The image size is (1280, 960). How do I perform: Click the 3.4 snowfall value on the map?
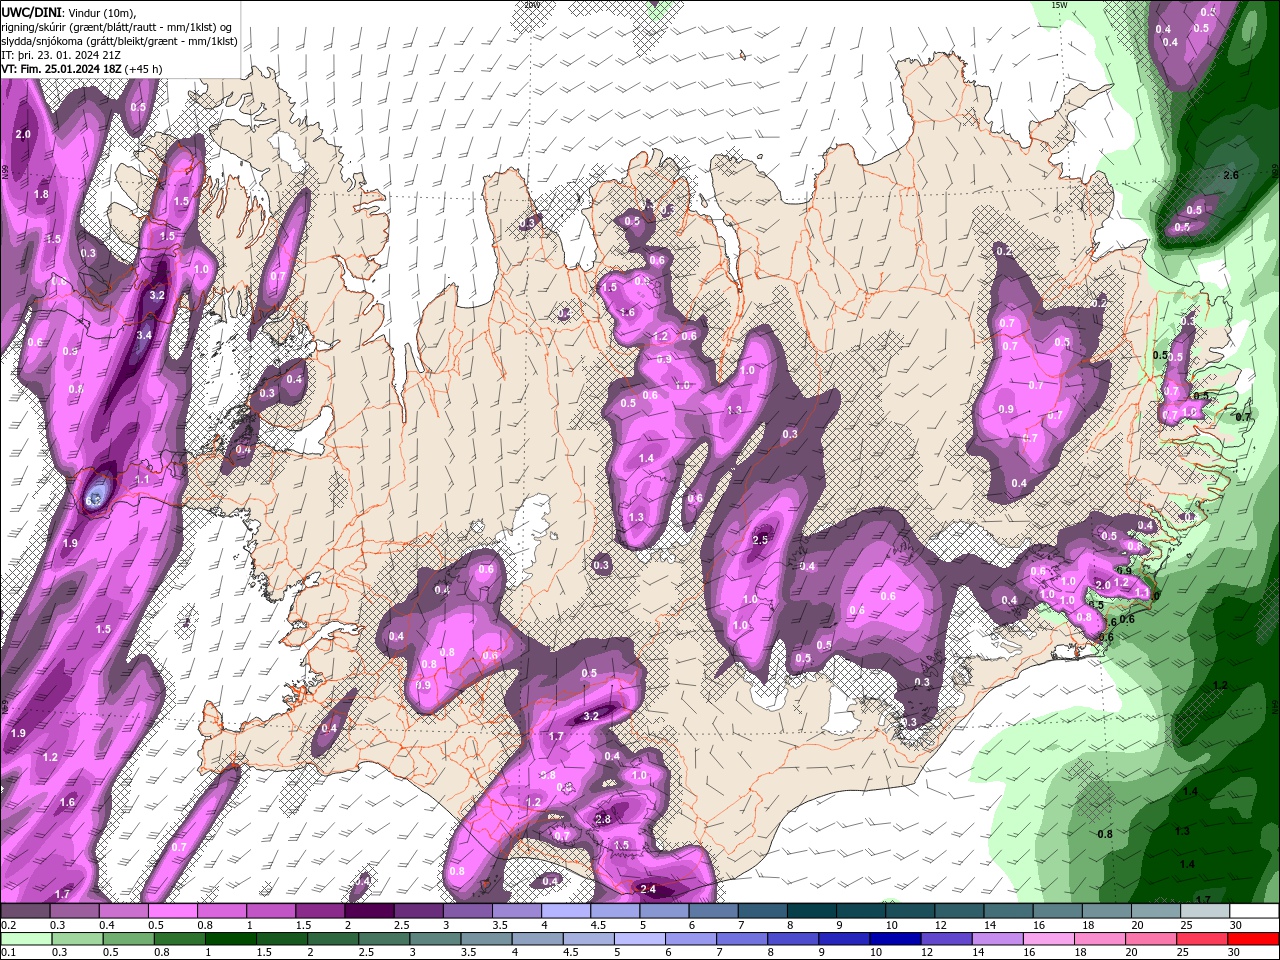click(x=144, y=335)
